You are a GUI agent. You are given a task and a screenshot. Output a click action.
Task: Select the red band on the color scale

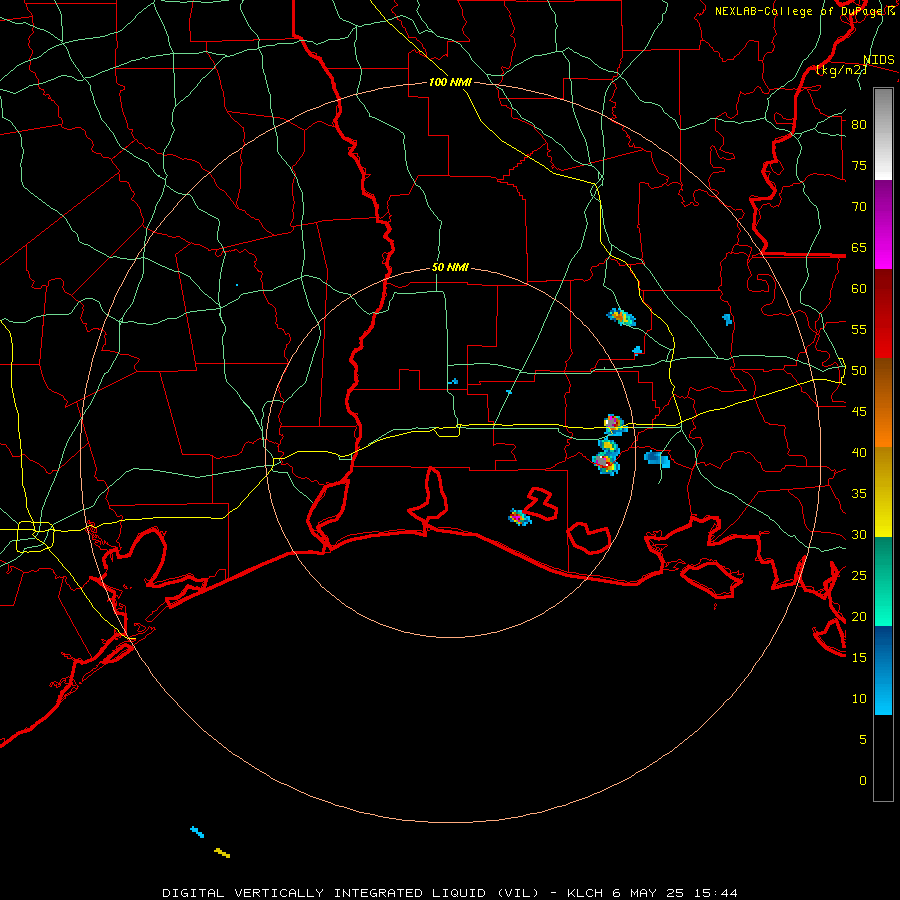883,313
